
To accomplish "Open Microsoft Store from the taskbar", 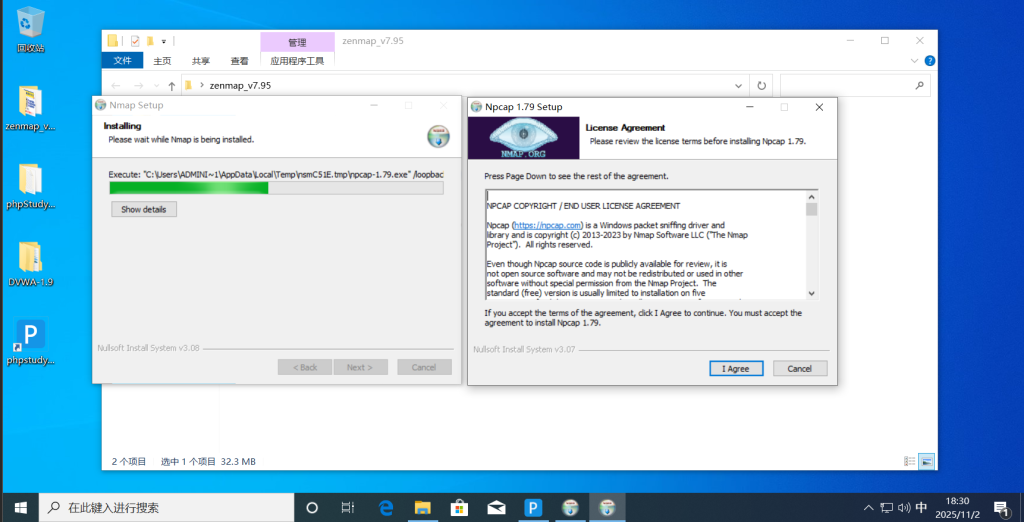I will point(459,507).
